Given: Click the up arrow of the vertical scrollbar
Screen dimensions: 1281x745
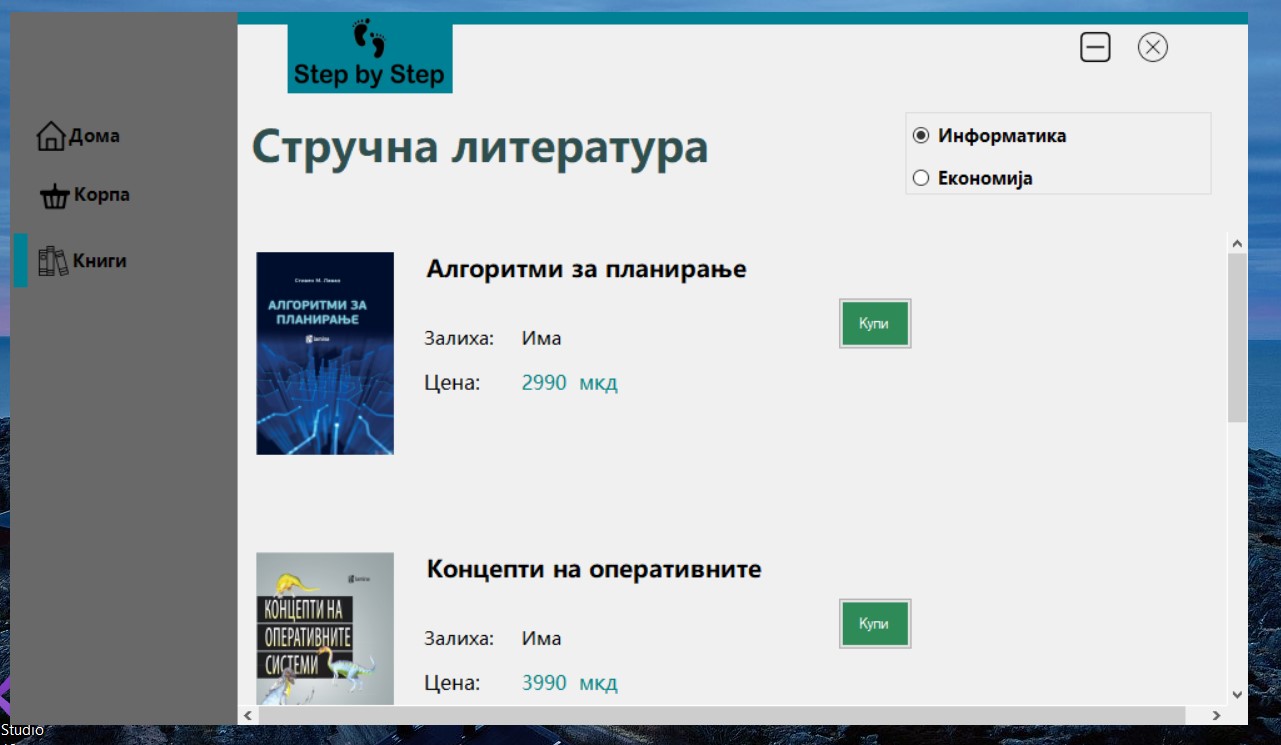Looking at the screenshot, I should tap(1235, 242).
